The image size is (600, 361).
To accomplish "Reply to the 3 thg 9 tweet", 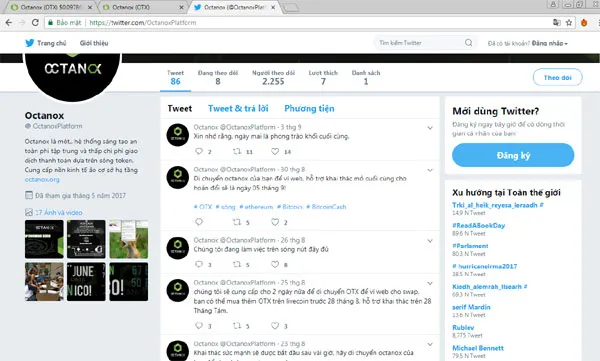I will 199,151.
